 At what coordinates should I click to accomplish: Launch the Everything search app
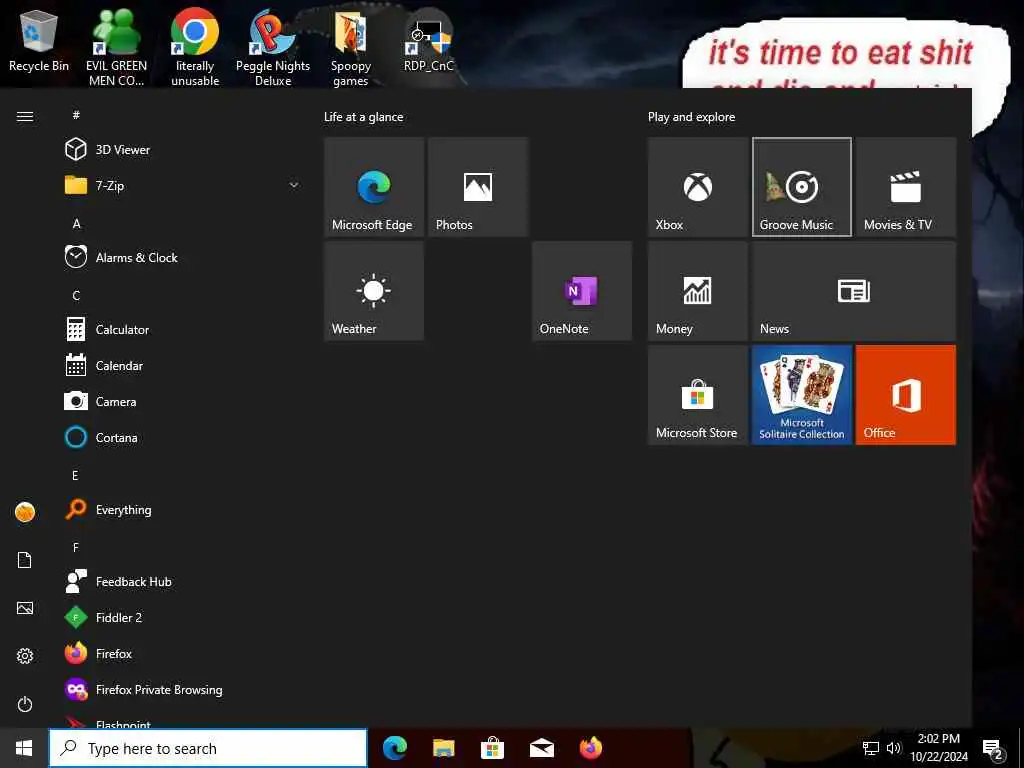click(x=183, y=509)
